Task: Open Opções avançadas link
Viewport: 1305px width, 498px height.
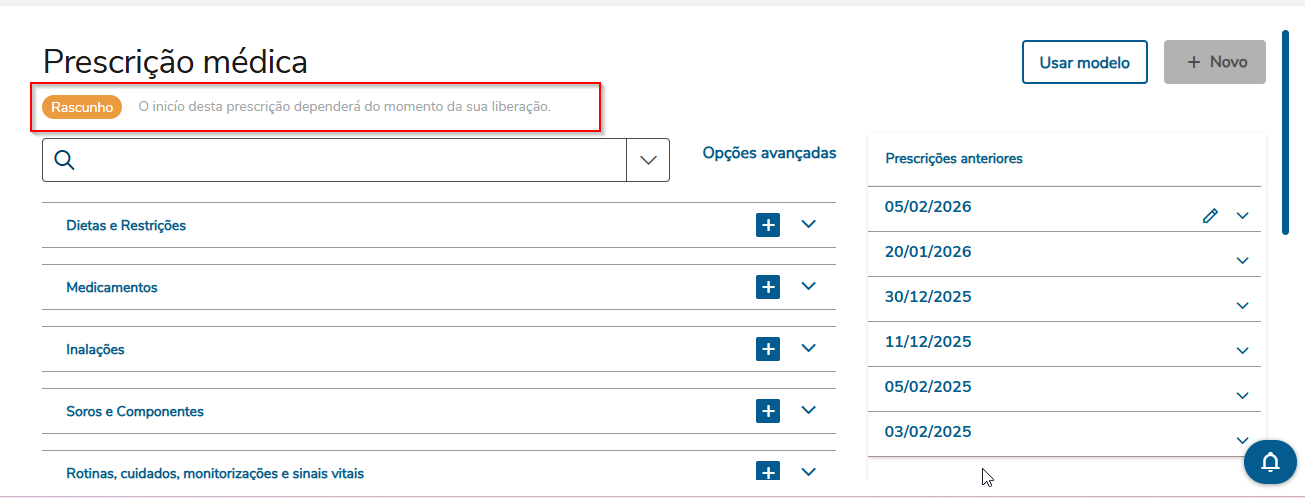Action: [769, 153]
